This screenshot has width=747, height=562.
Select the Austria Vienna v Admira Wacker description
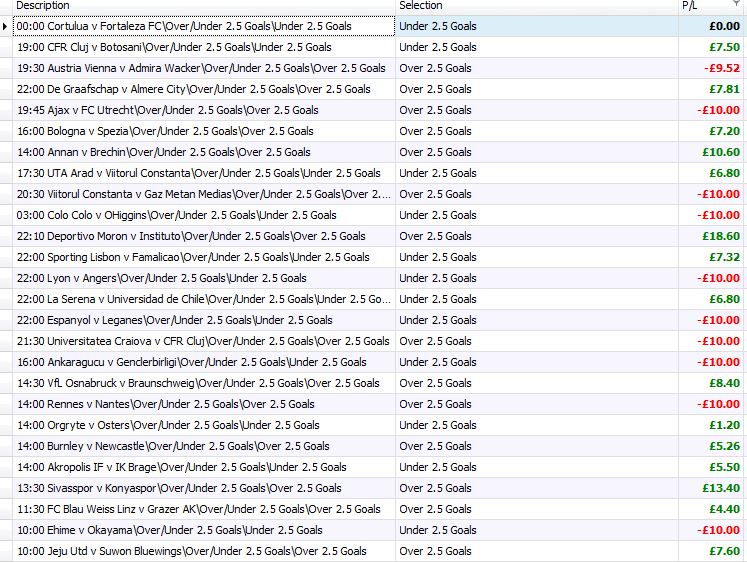tap(204, 68)
